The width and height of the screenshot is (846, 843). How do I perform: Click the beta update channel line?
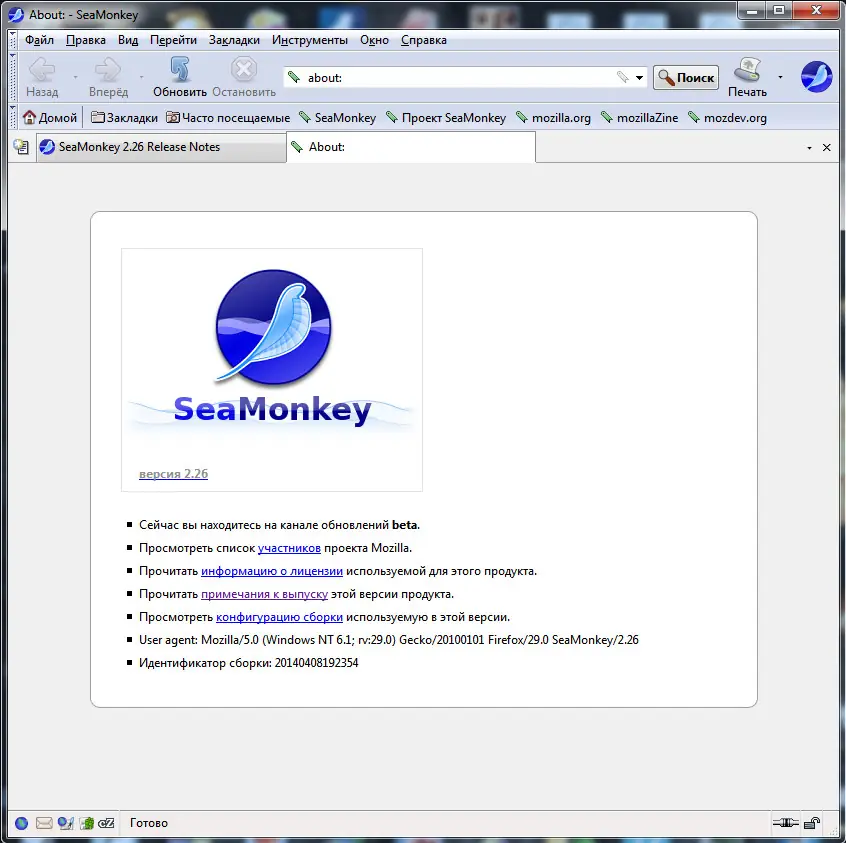click(x=279, y=525)
